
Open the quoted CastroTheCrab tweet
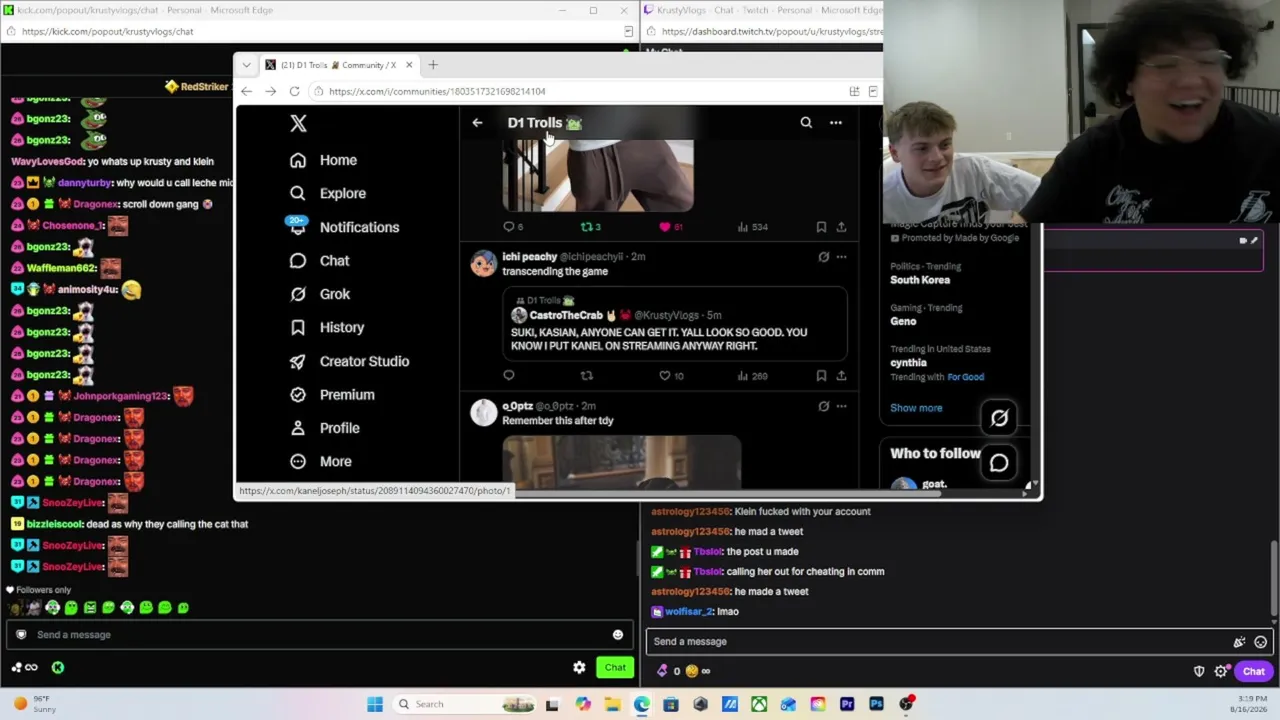(x=675, y=324)
